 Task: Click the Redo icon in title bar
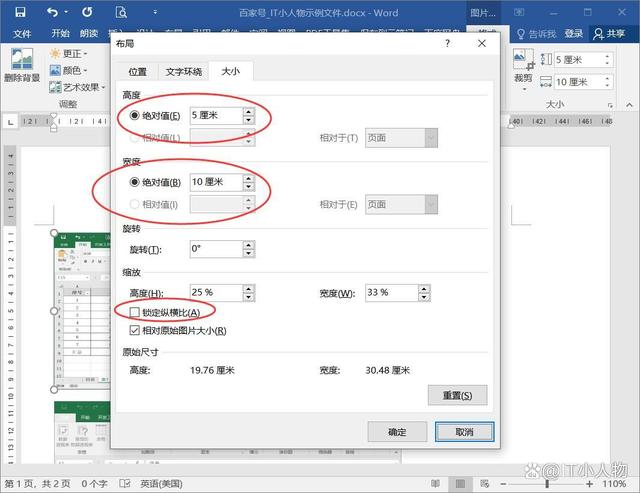(87, 12)
